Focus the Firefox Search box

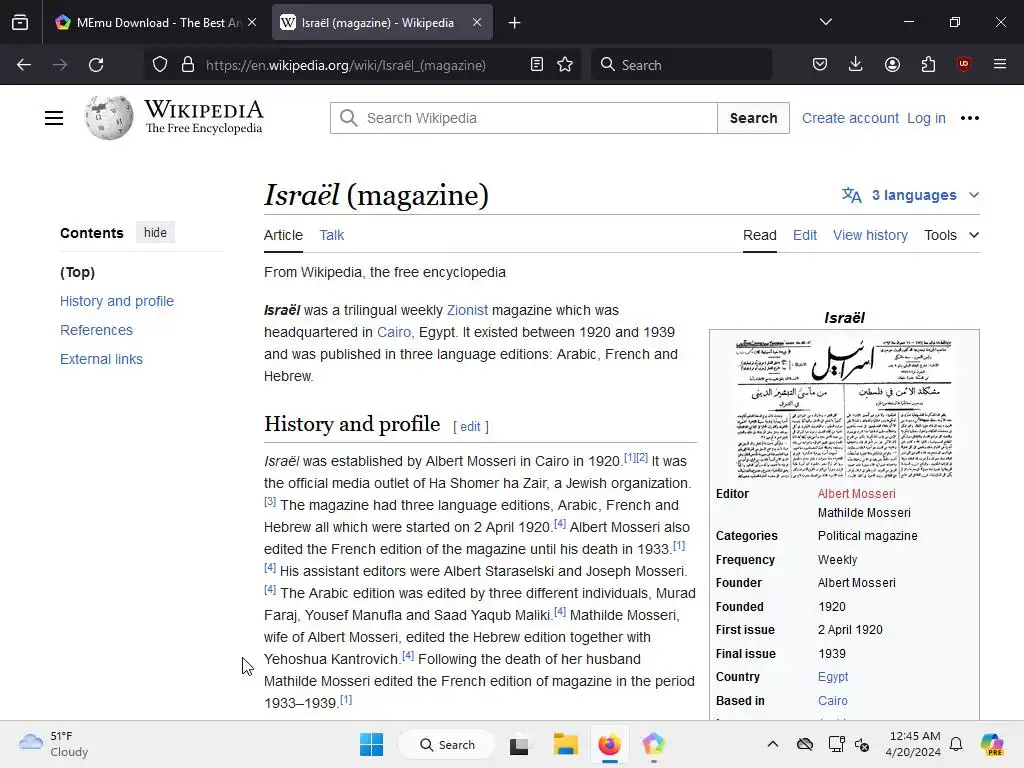[681, 65]
